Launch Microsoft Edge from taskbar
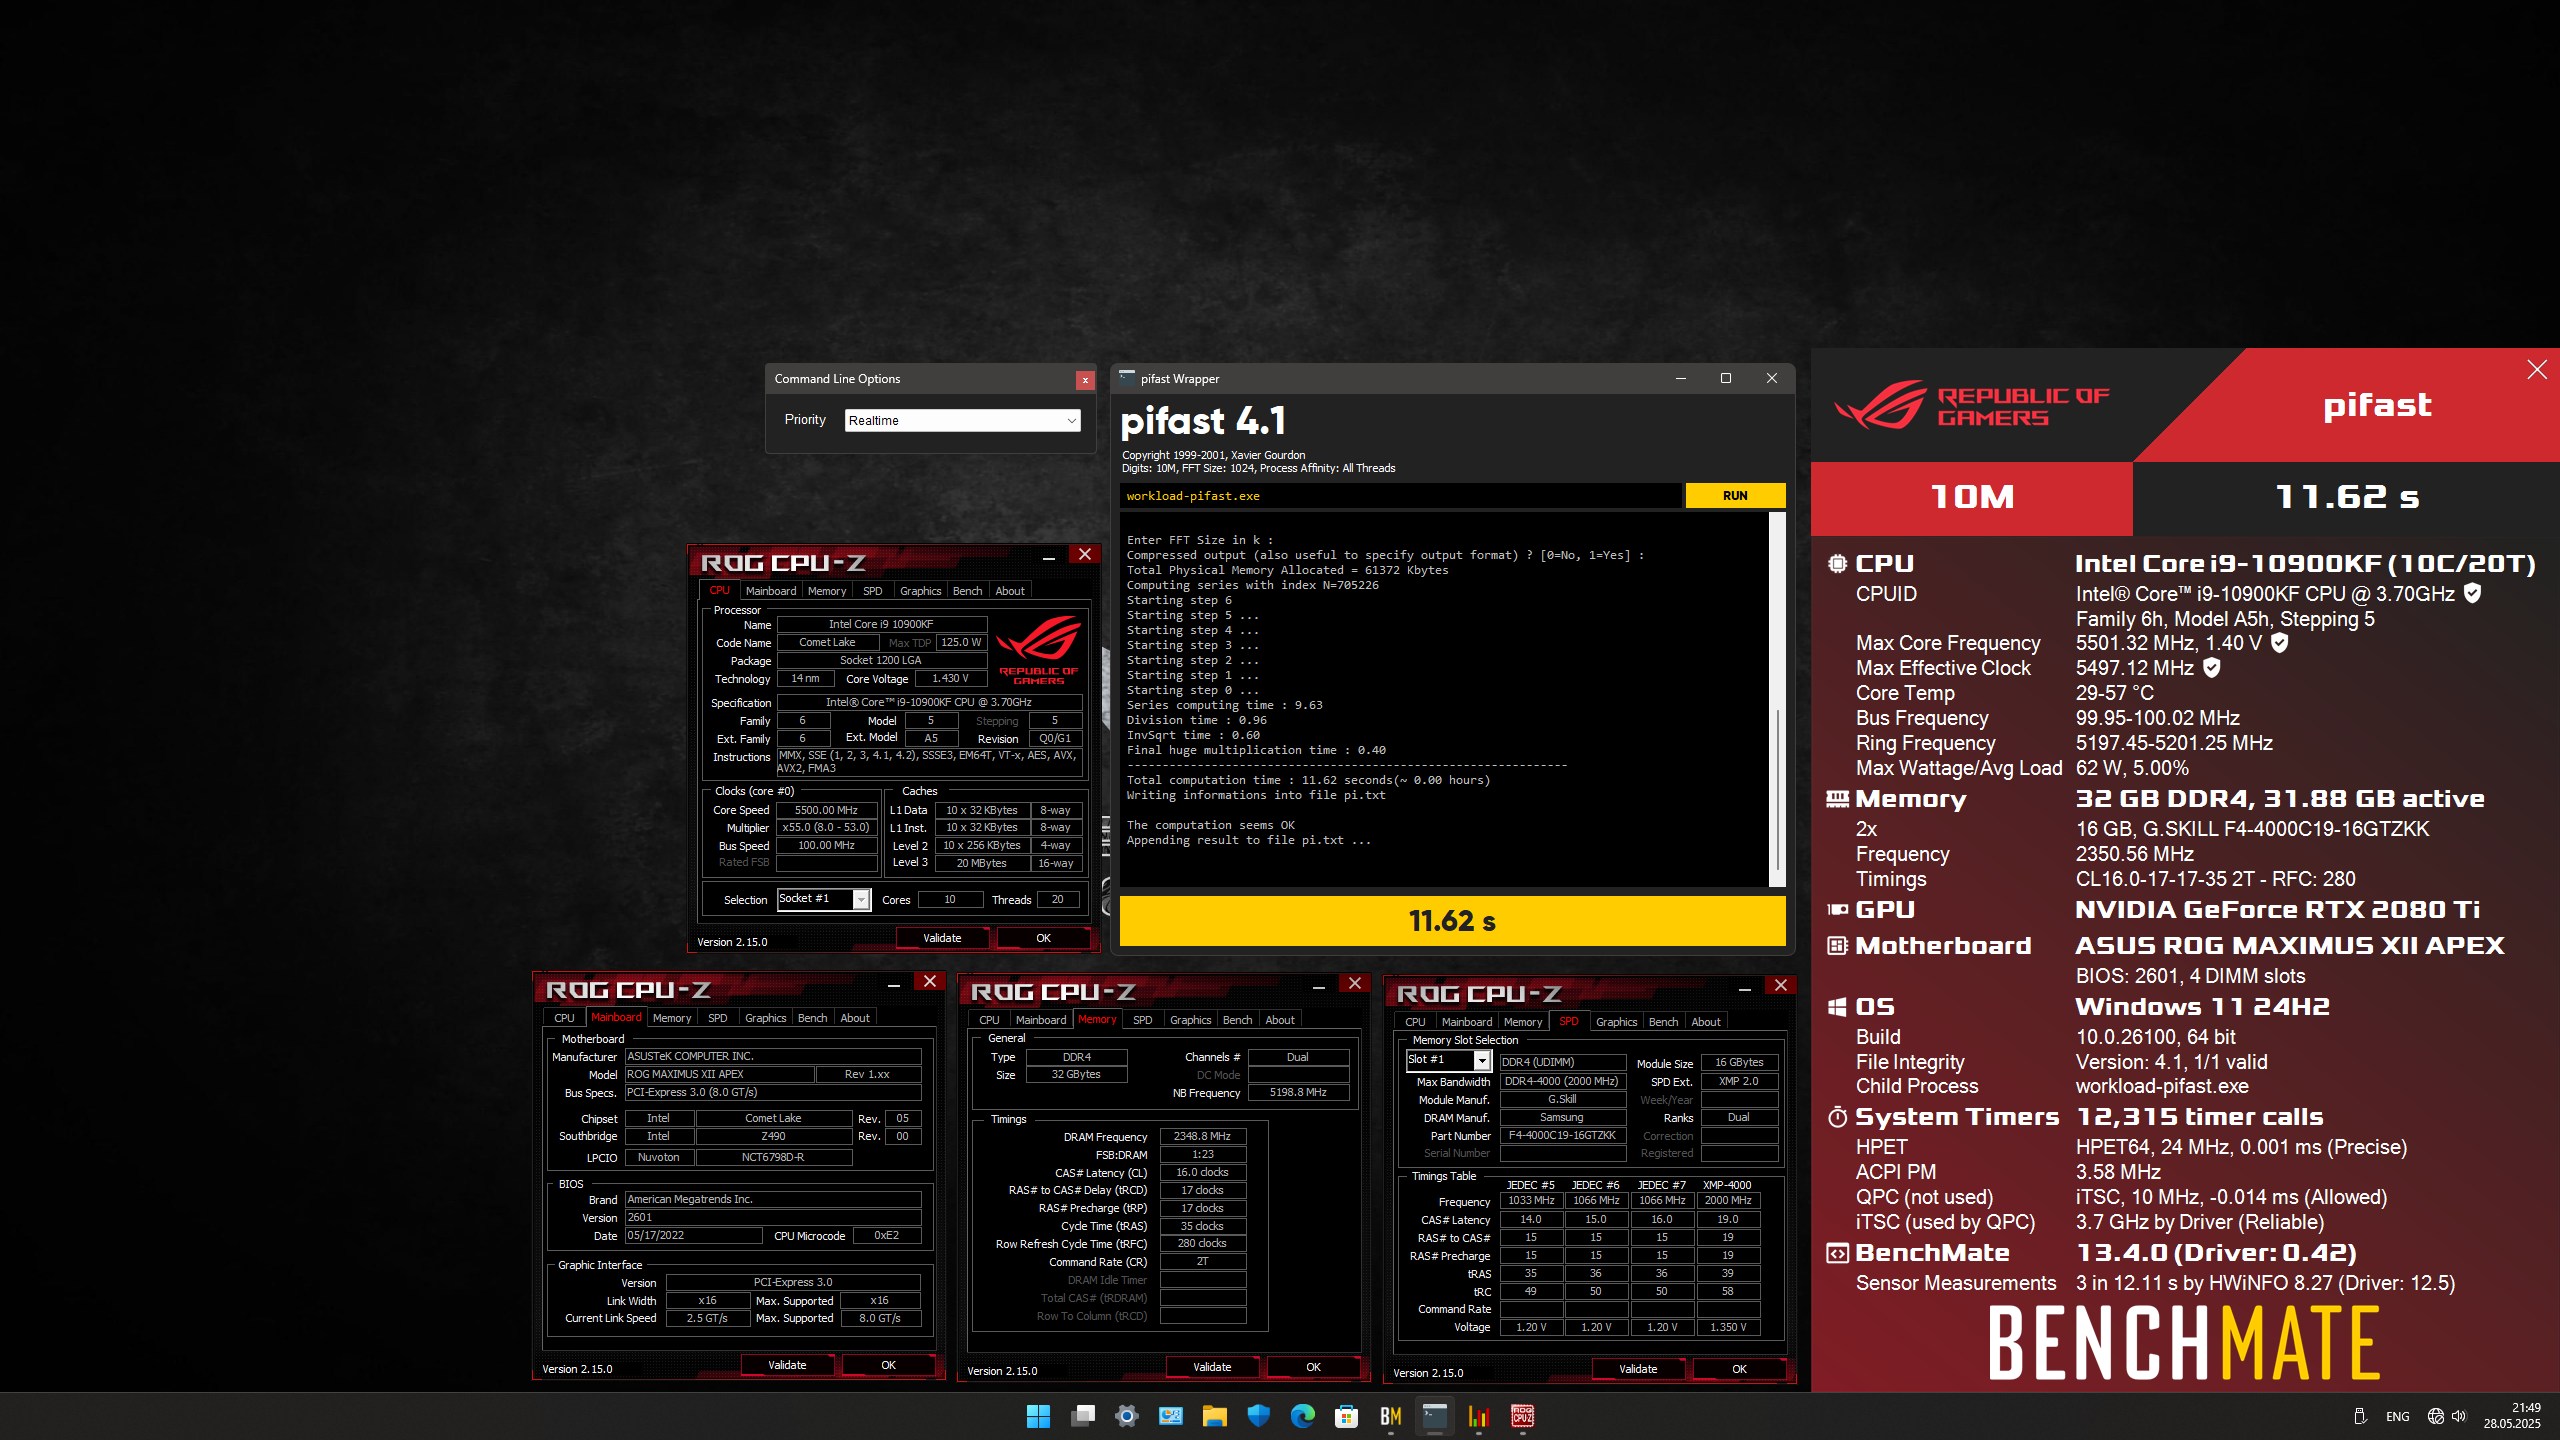This screenshot has height=1440, width=2560. tap(1303, 1416)
